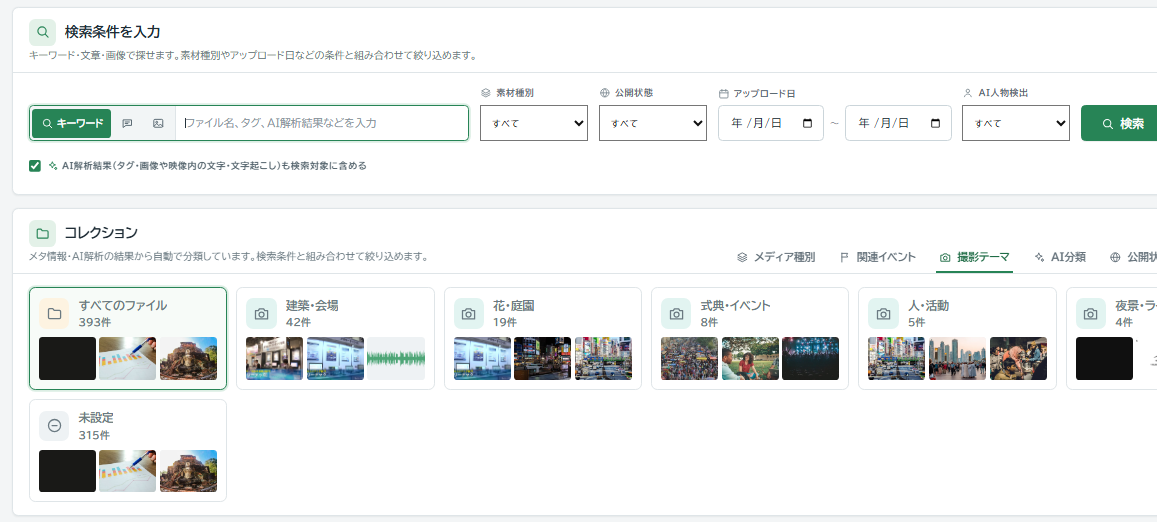Viewport: 1157px width, 522px height.
Task: Click camera icon on 式典・イベント card
Action: click(x=676, y=313)
